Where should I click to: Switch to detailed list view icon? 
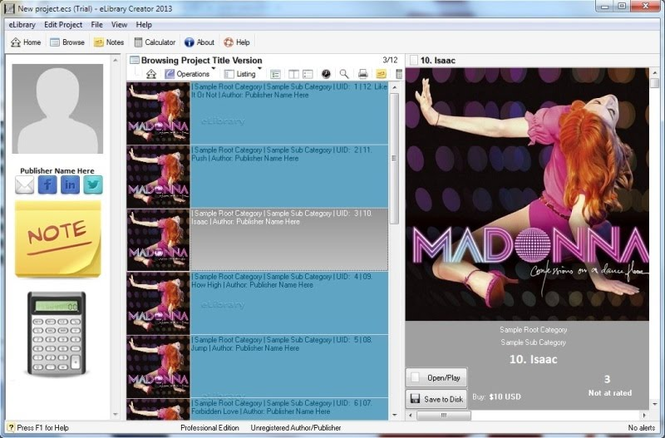tap(275, 74)
